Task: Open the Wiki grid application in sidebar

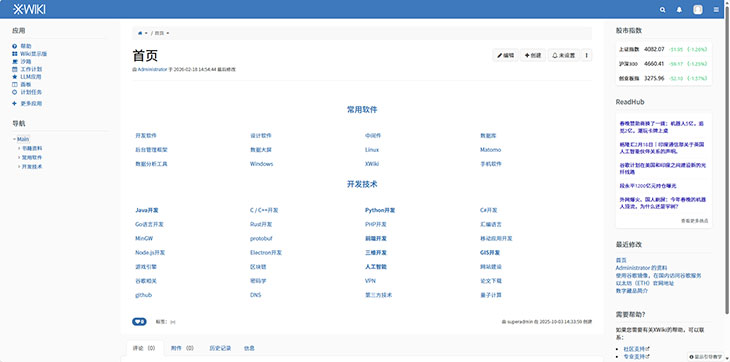Action: (30, 54)
